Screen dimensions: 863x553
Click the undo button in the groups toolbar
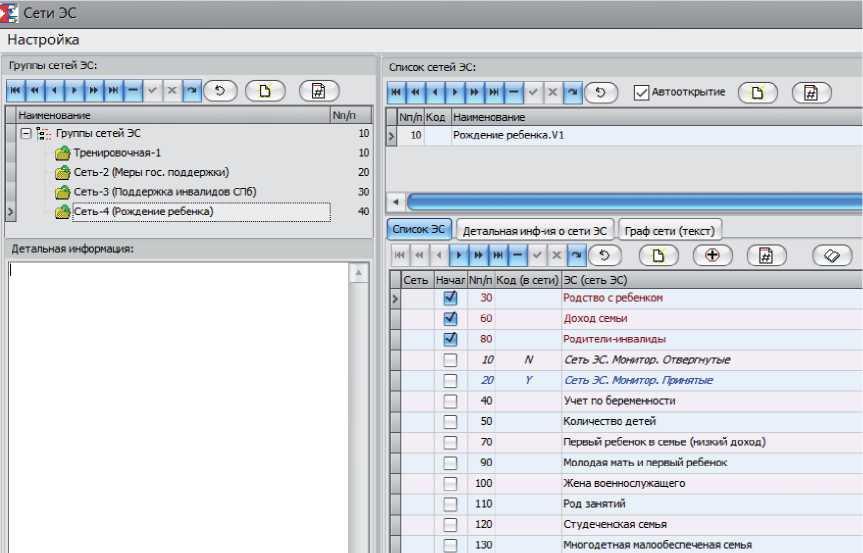click(x=219, y=90)
